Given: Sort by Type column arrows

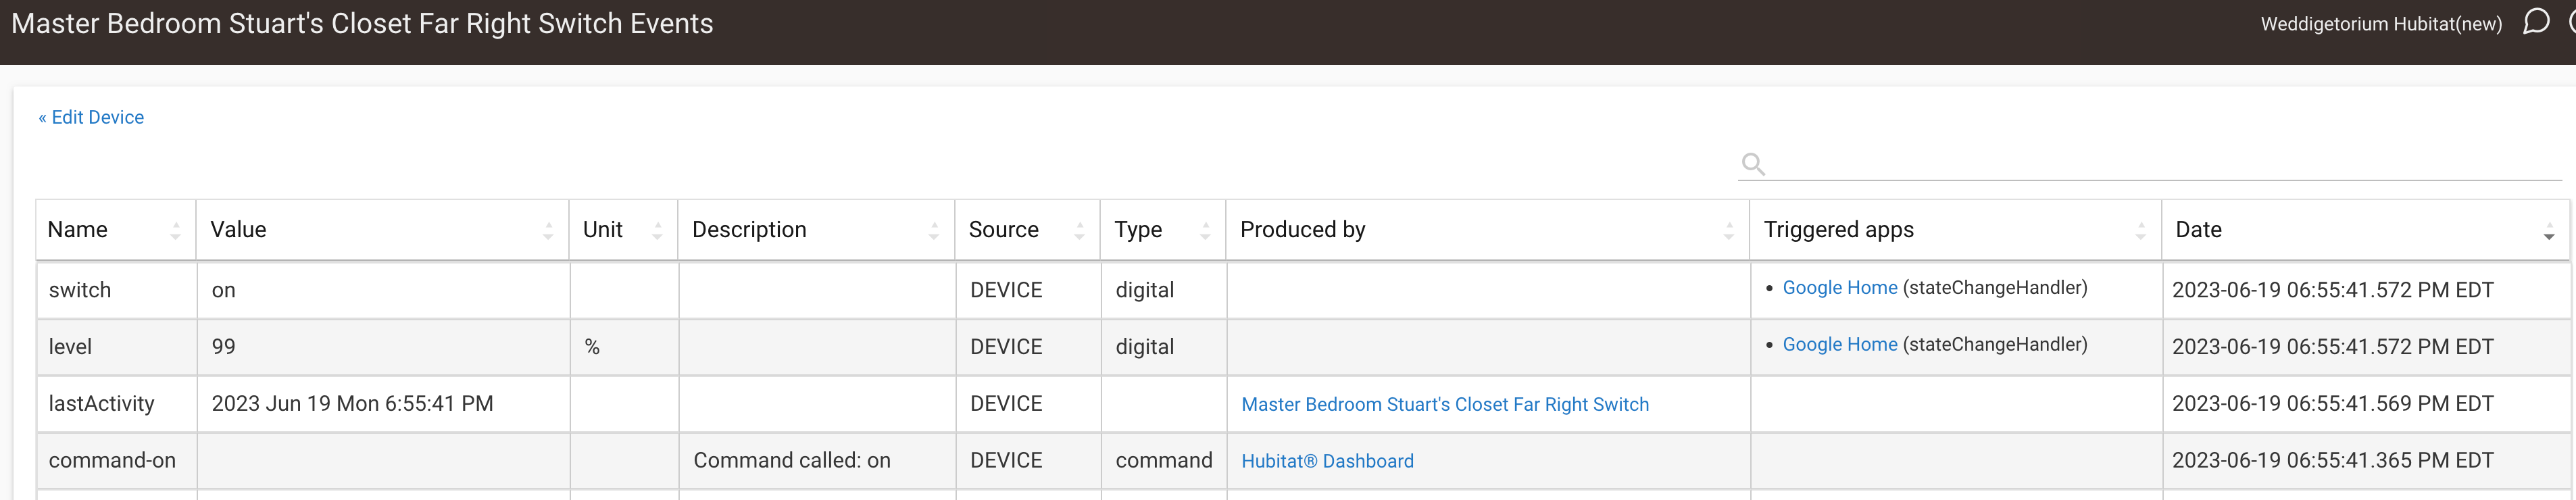Looking at the screenshot, I should click(x=1205, y=231).
